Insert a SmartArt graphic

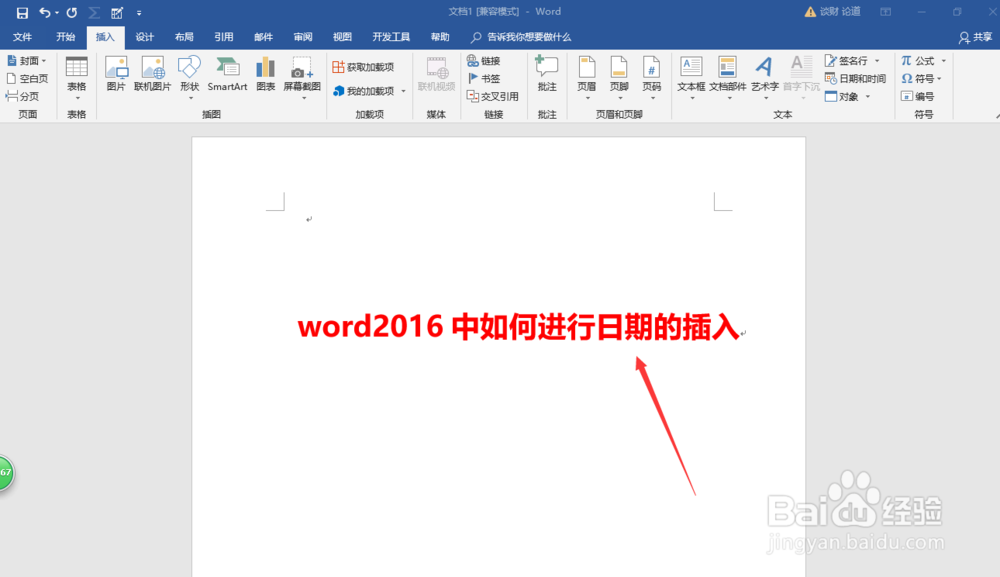[227, 74]
